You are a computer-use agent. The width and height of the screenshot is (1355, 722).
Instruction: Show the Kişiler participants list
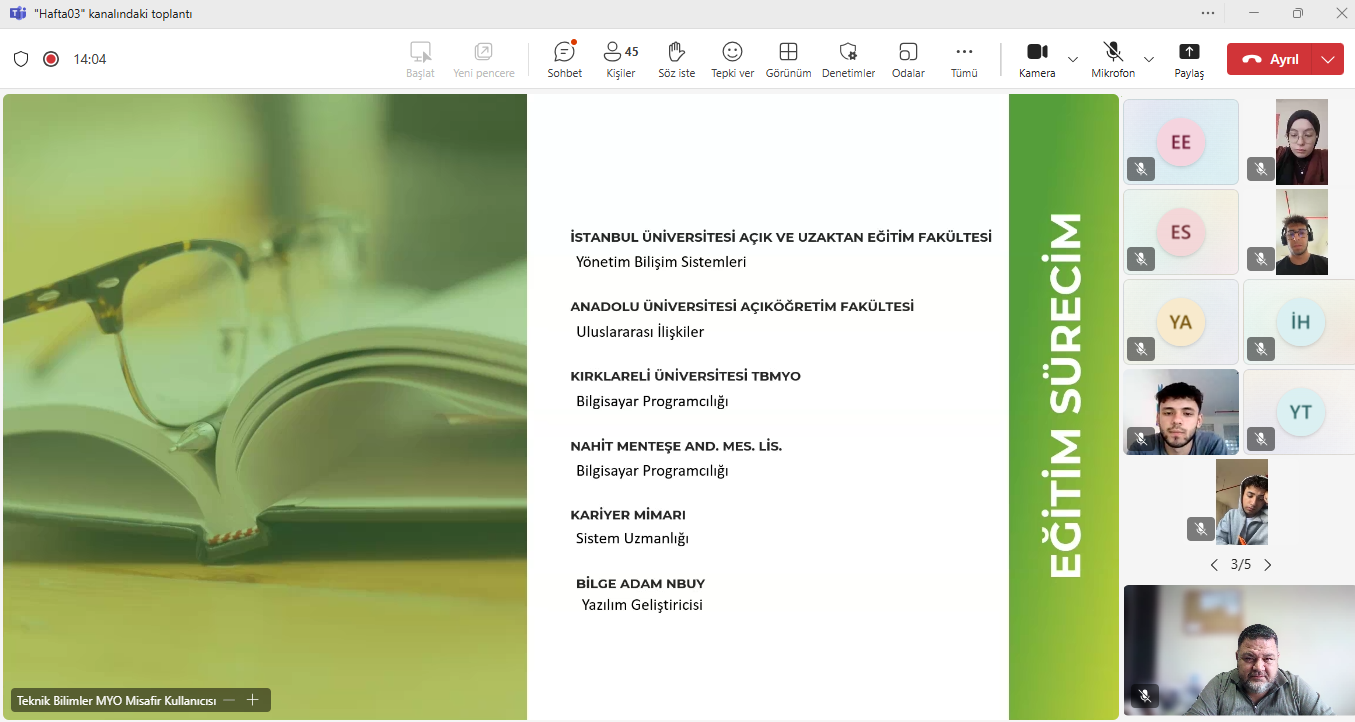pos(620,59)
